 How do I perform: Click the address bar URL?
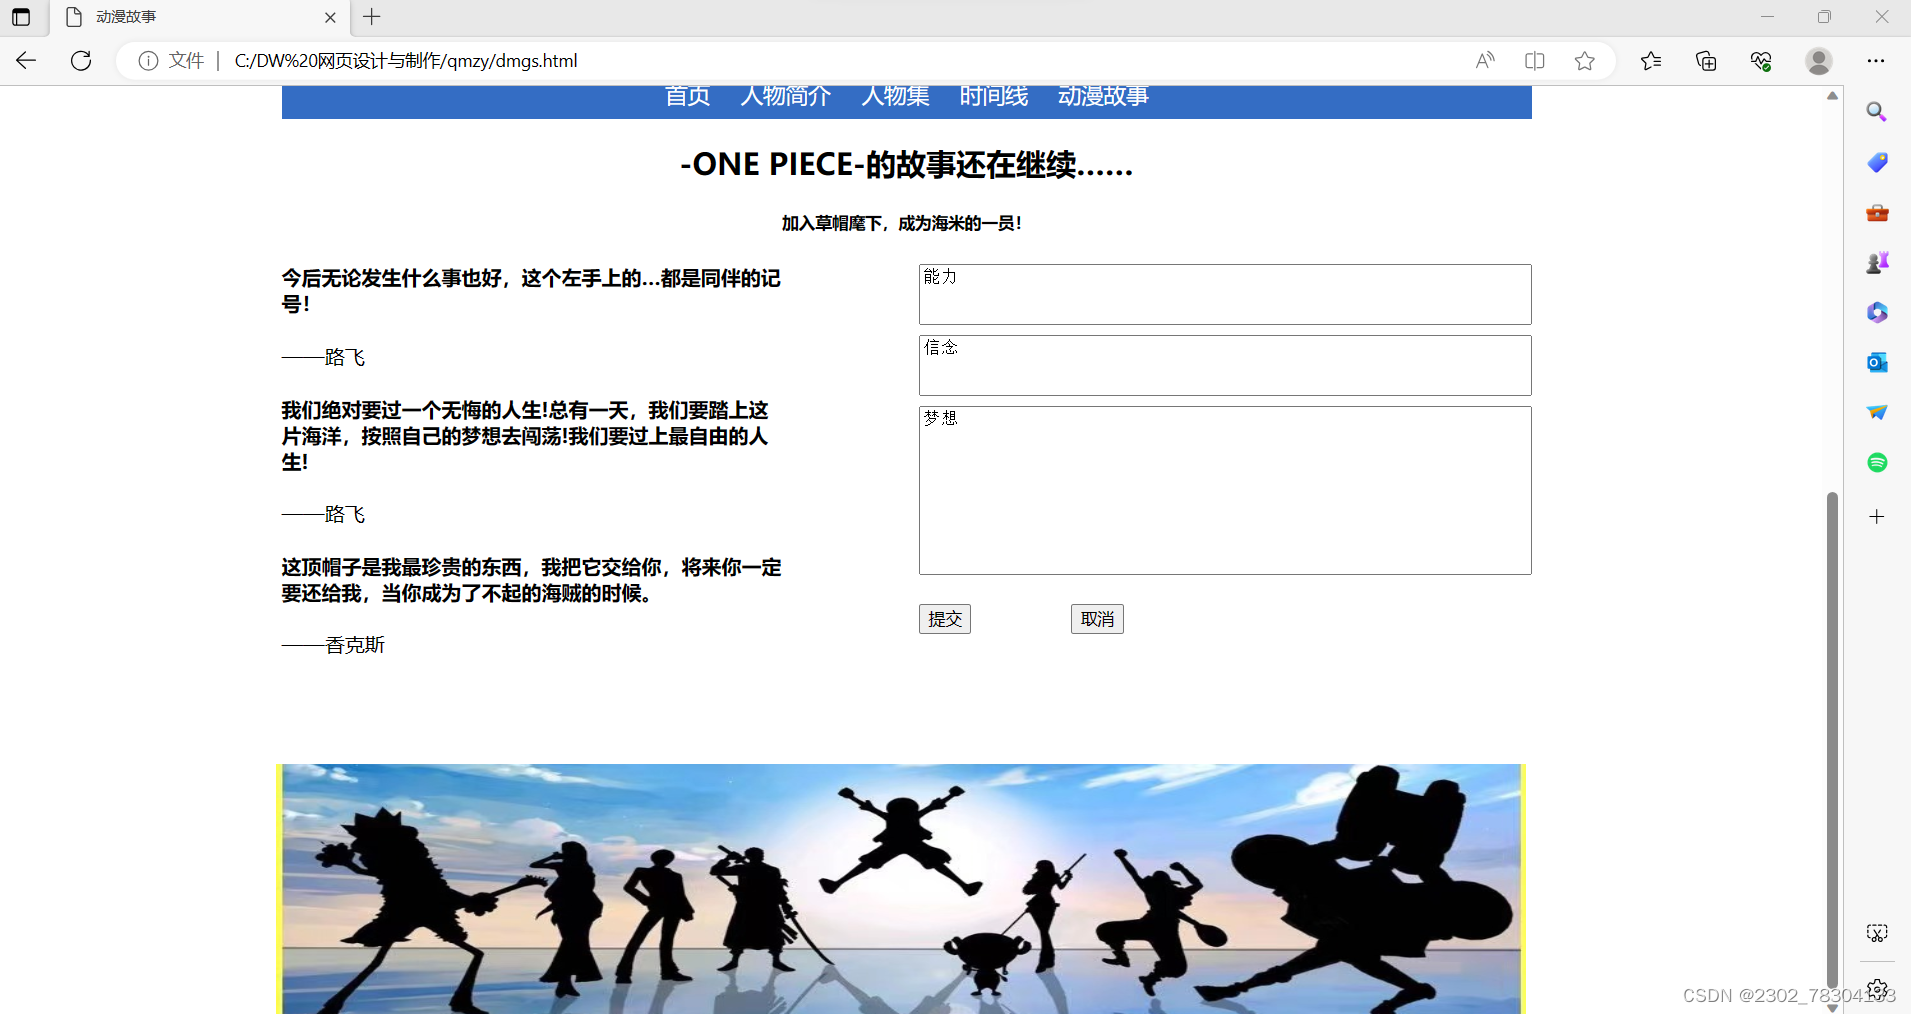click(406, 61)
